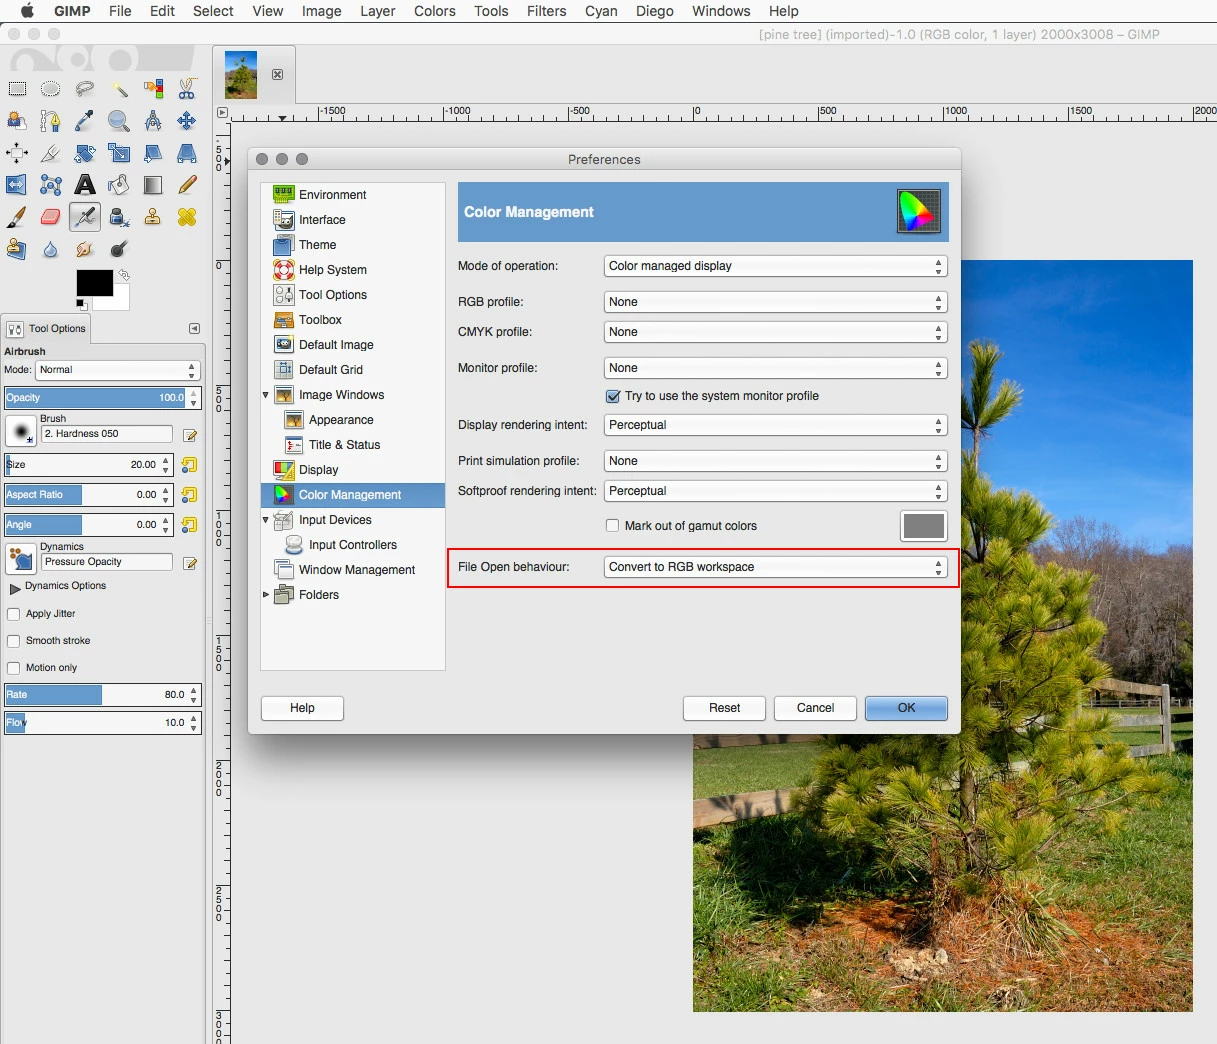Select the Rotate tool
Screen dimensions: 1217x1044
(85, 153)
